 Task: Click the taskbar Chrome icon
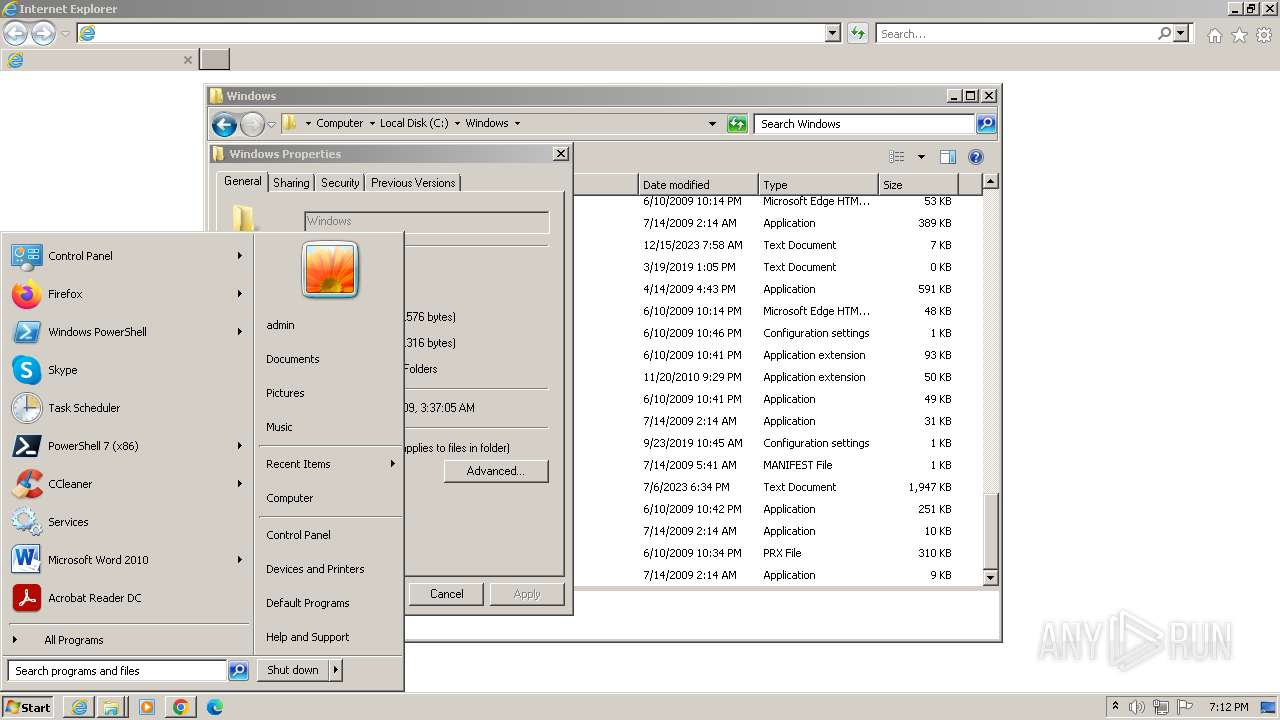coord(180,707)
